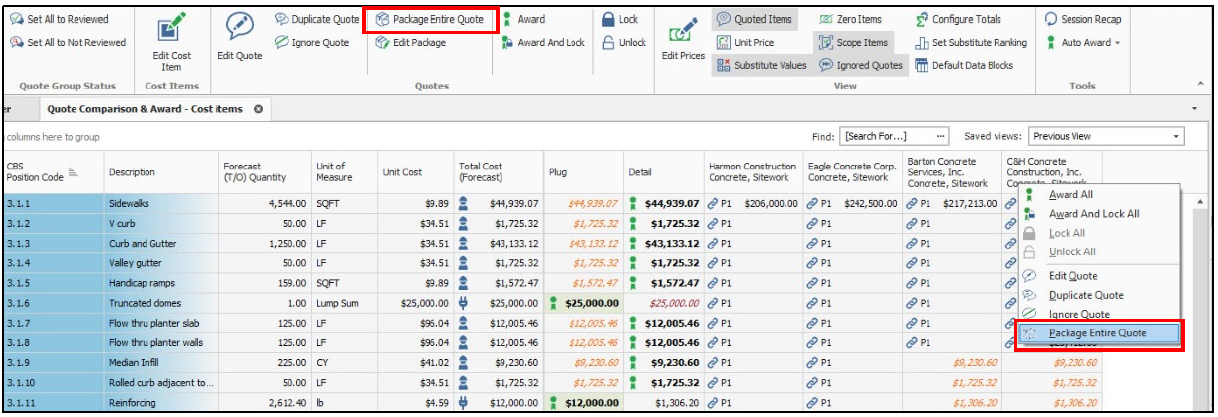Viewport: 1218px width, 417px height.
Task: Expand the Auto Award dropdown
Action: point(1117,42)
